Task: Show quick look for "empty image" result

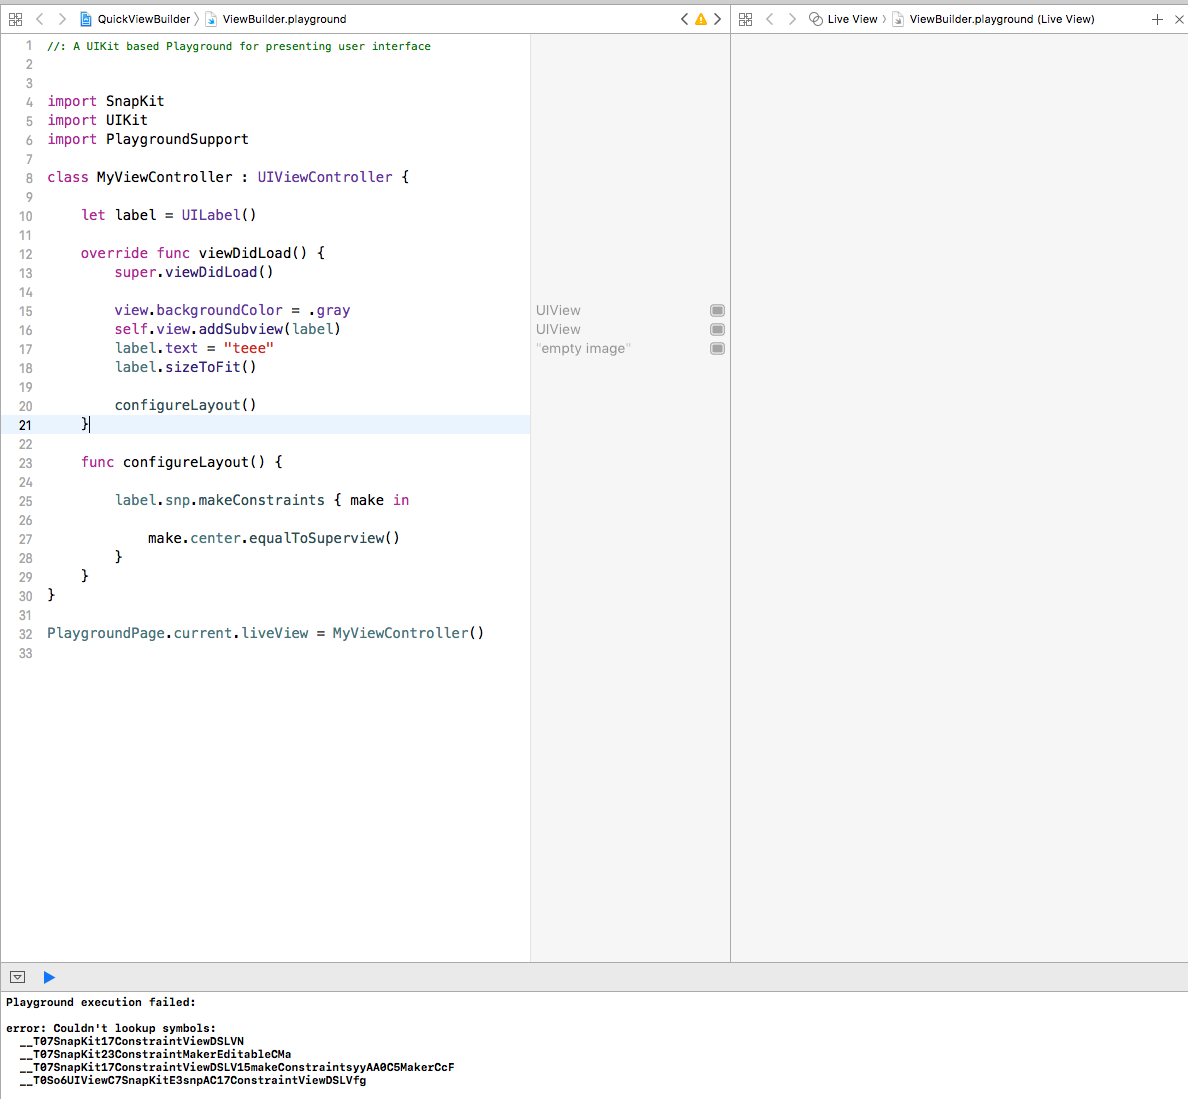Action: point(717,348)
